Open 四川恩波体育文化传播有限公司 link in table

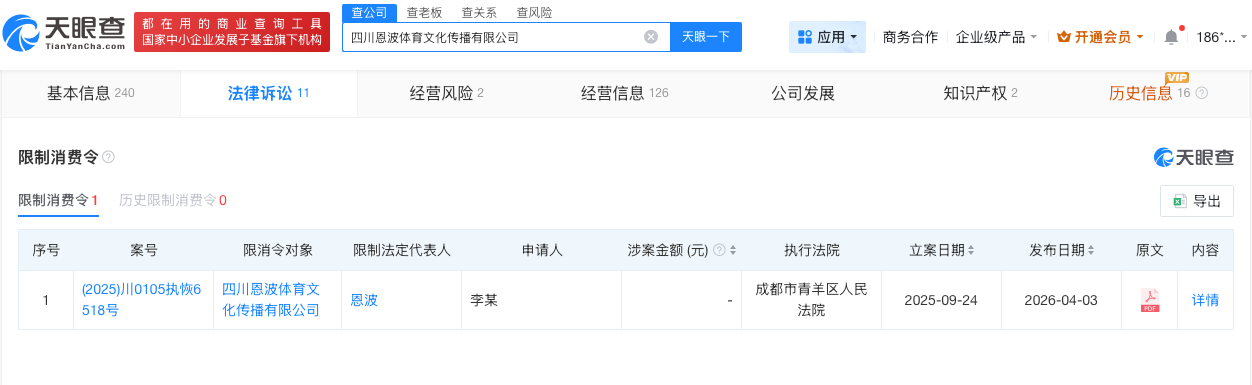pyautogui.click(x=270, y=300)
